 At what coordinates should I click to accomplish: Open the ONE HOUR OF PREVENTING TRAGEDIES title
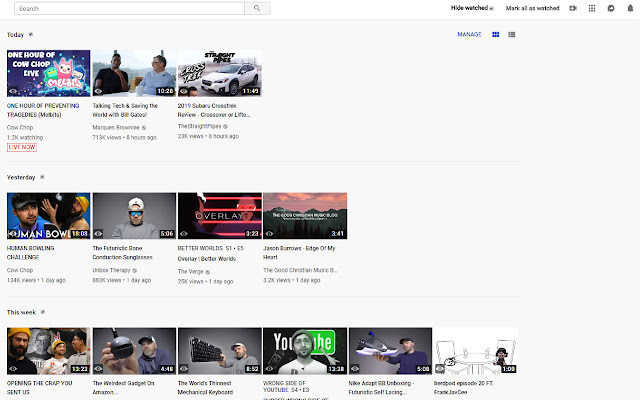point(43,110)
